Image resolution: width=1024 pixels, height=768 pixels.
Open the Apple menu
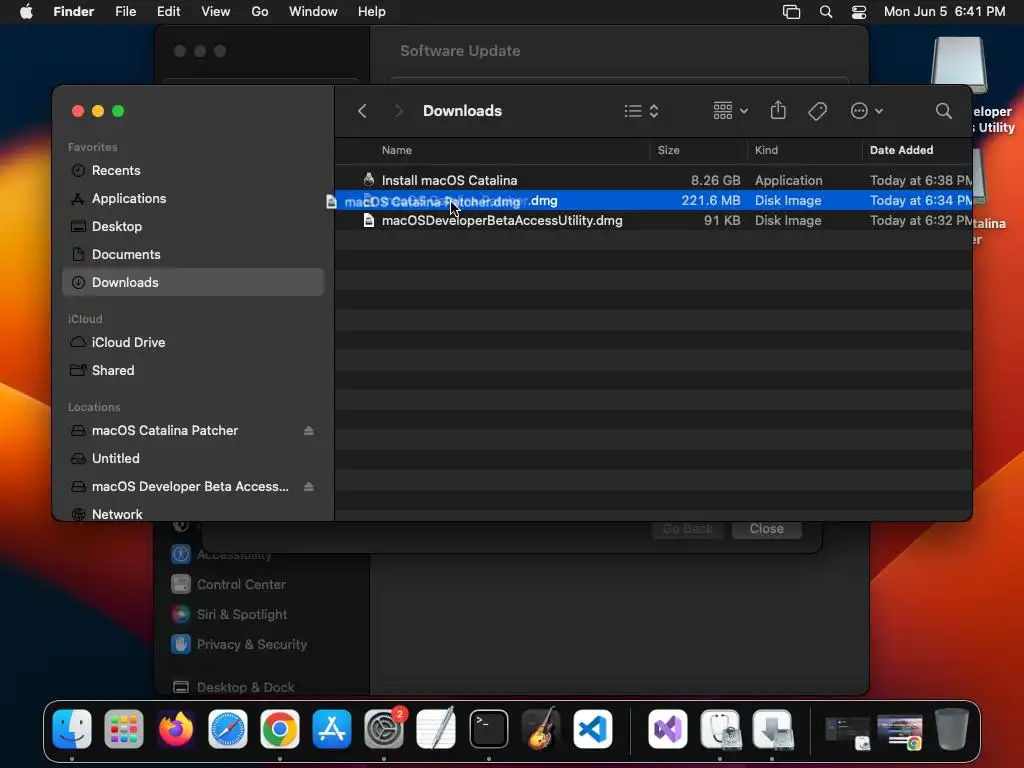click(x=26, y=12)
